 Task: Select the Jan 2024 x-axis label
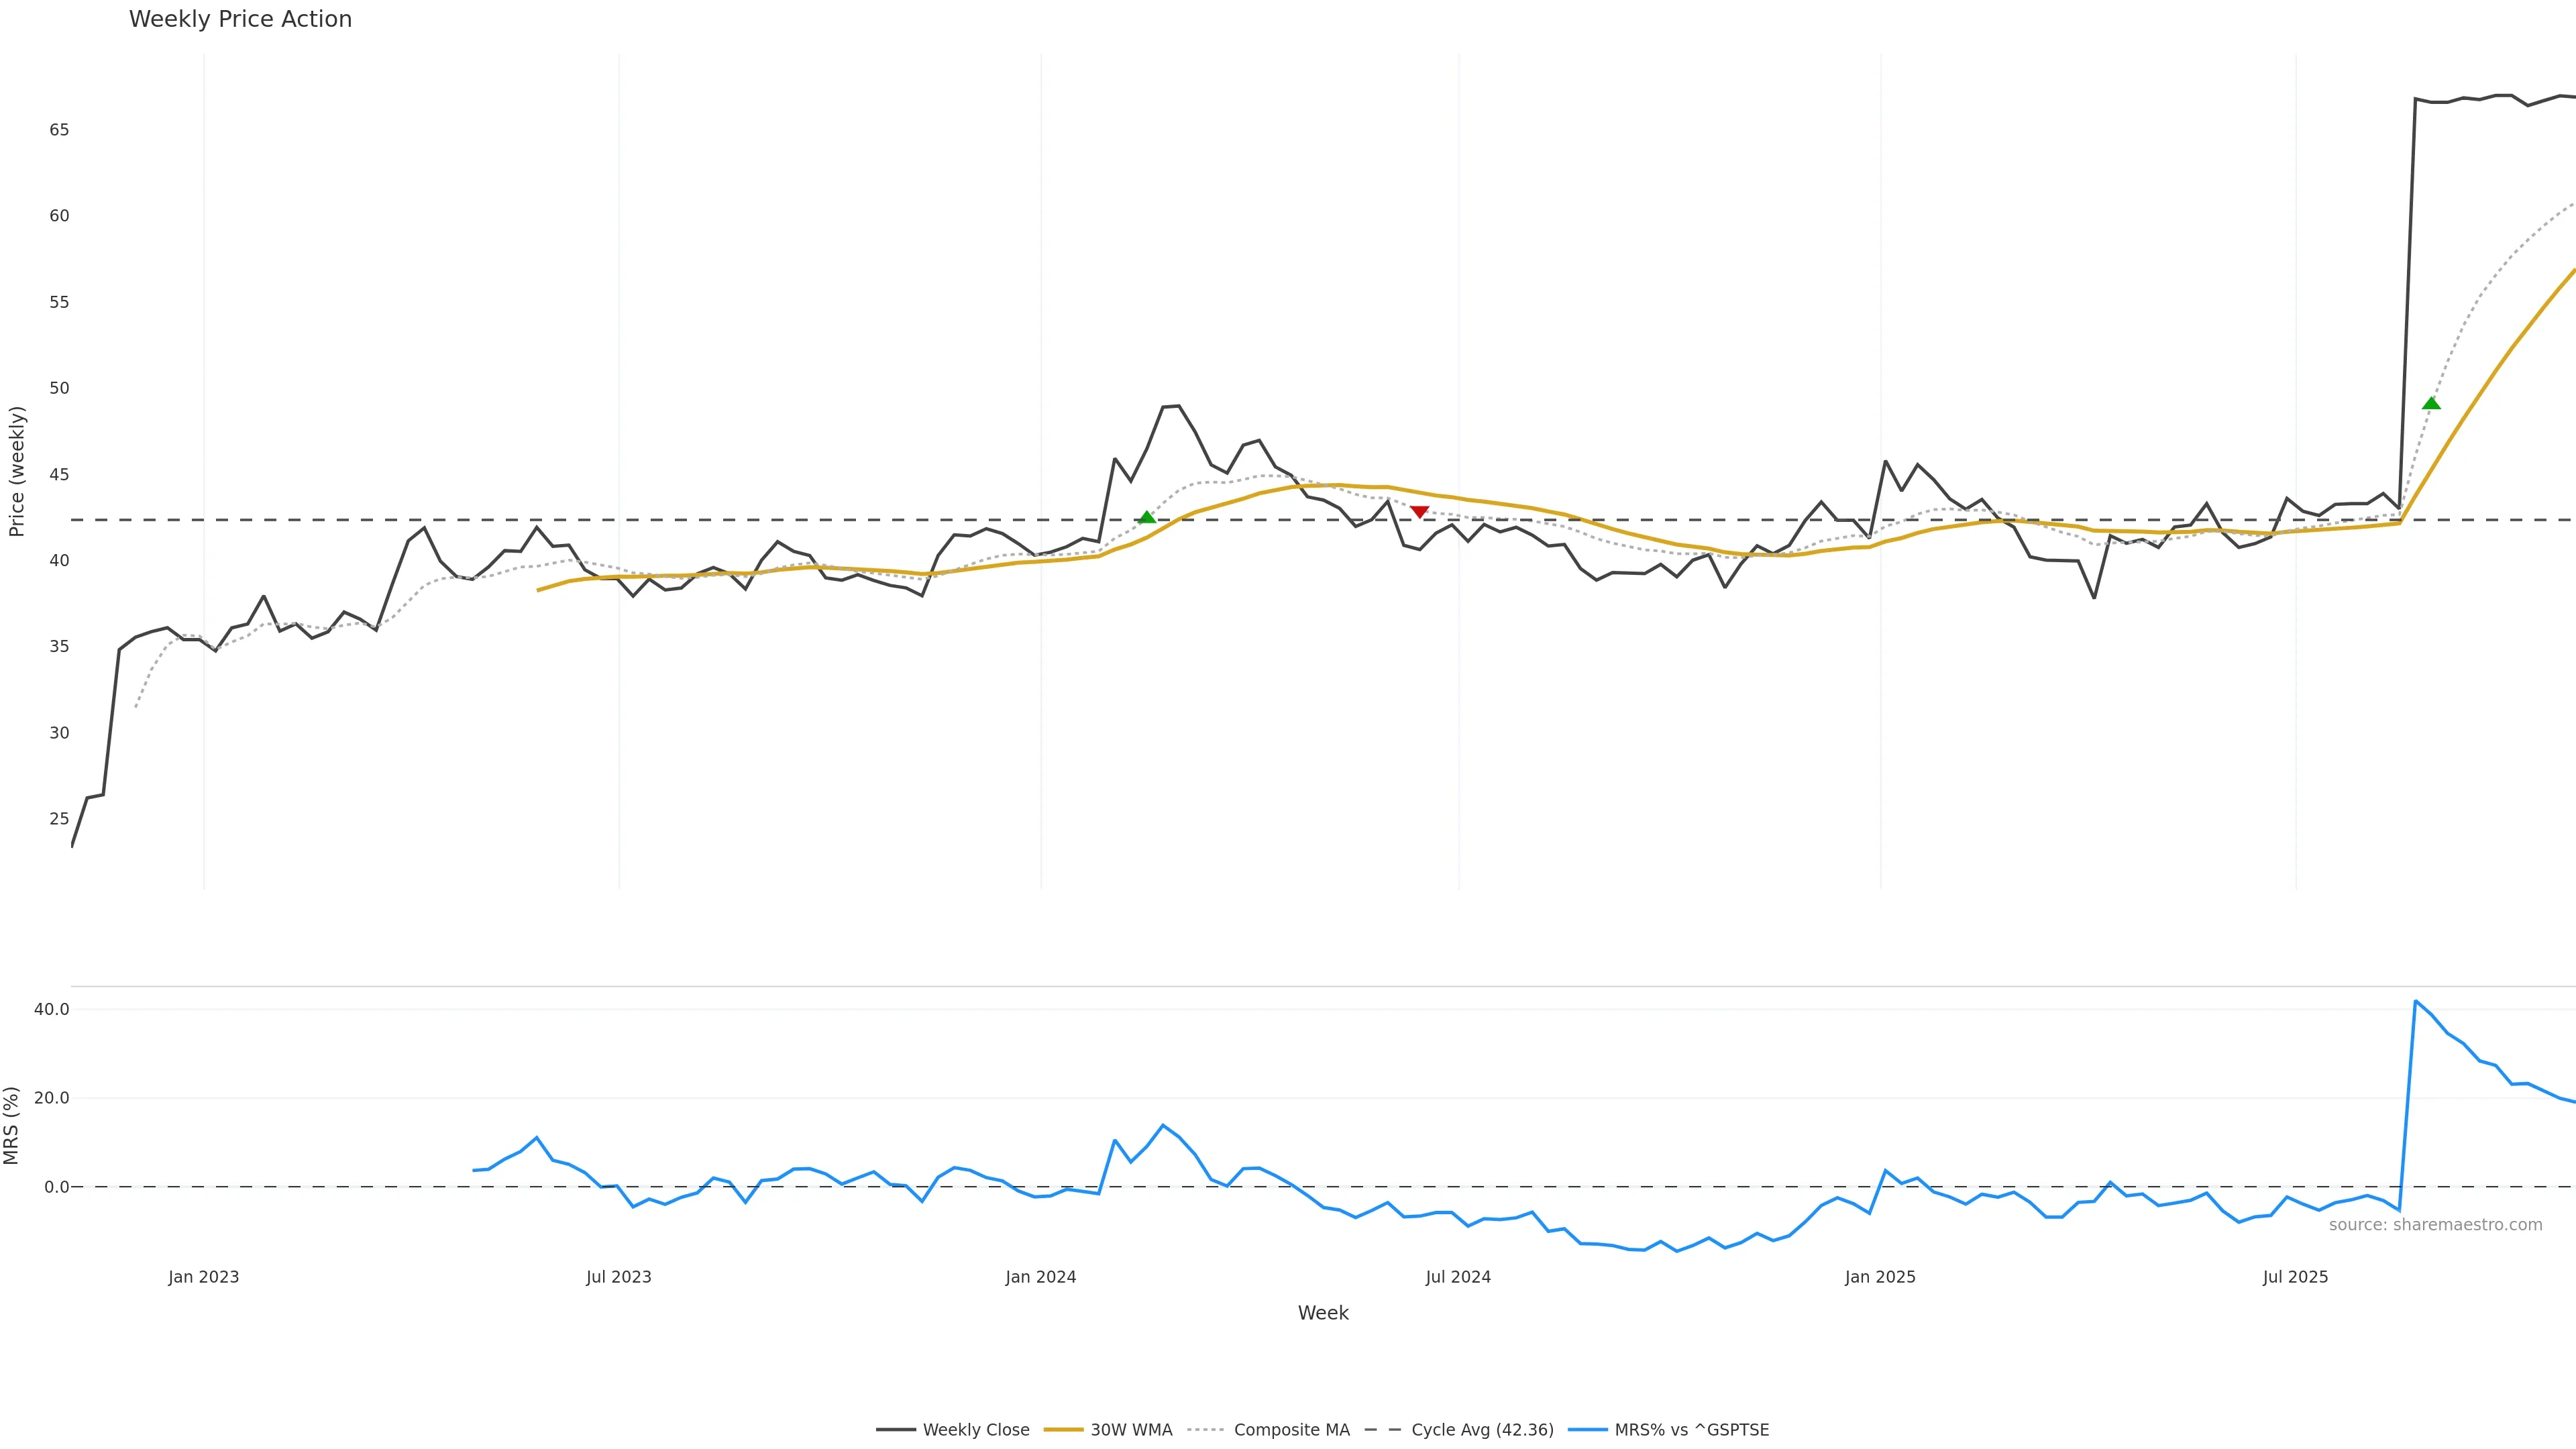tap(1041, 1277)
